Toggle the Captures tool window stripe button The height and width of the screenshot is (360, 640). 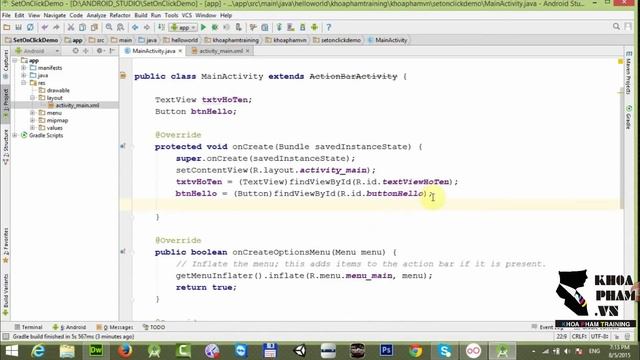6,63
